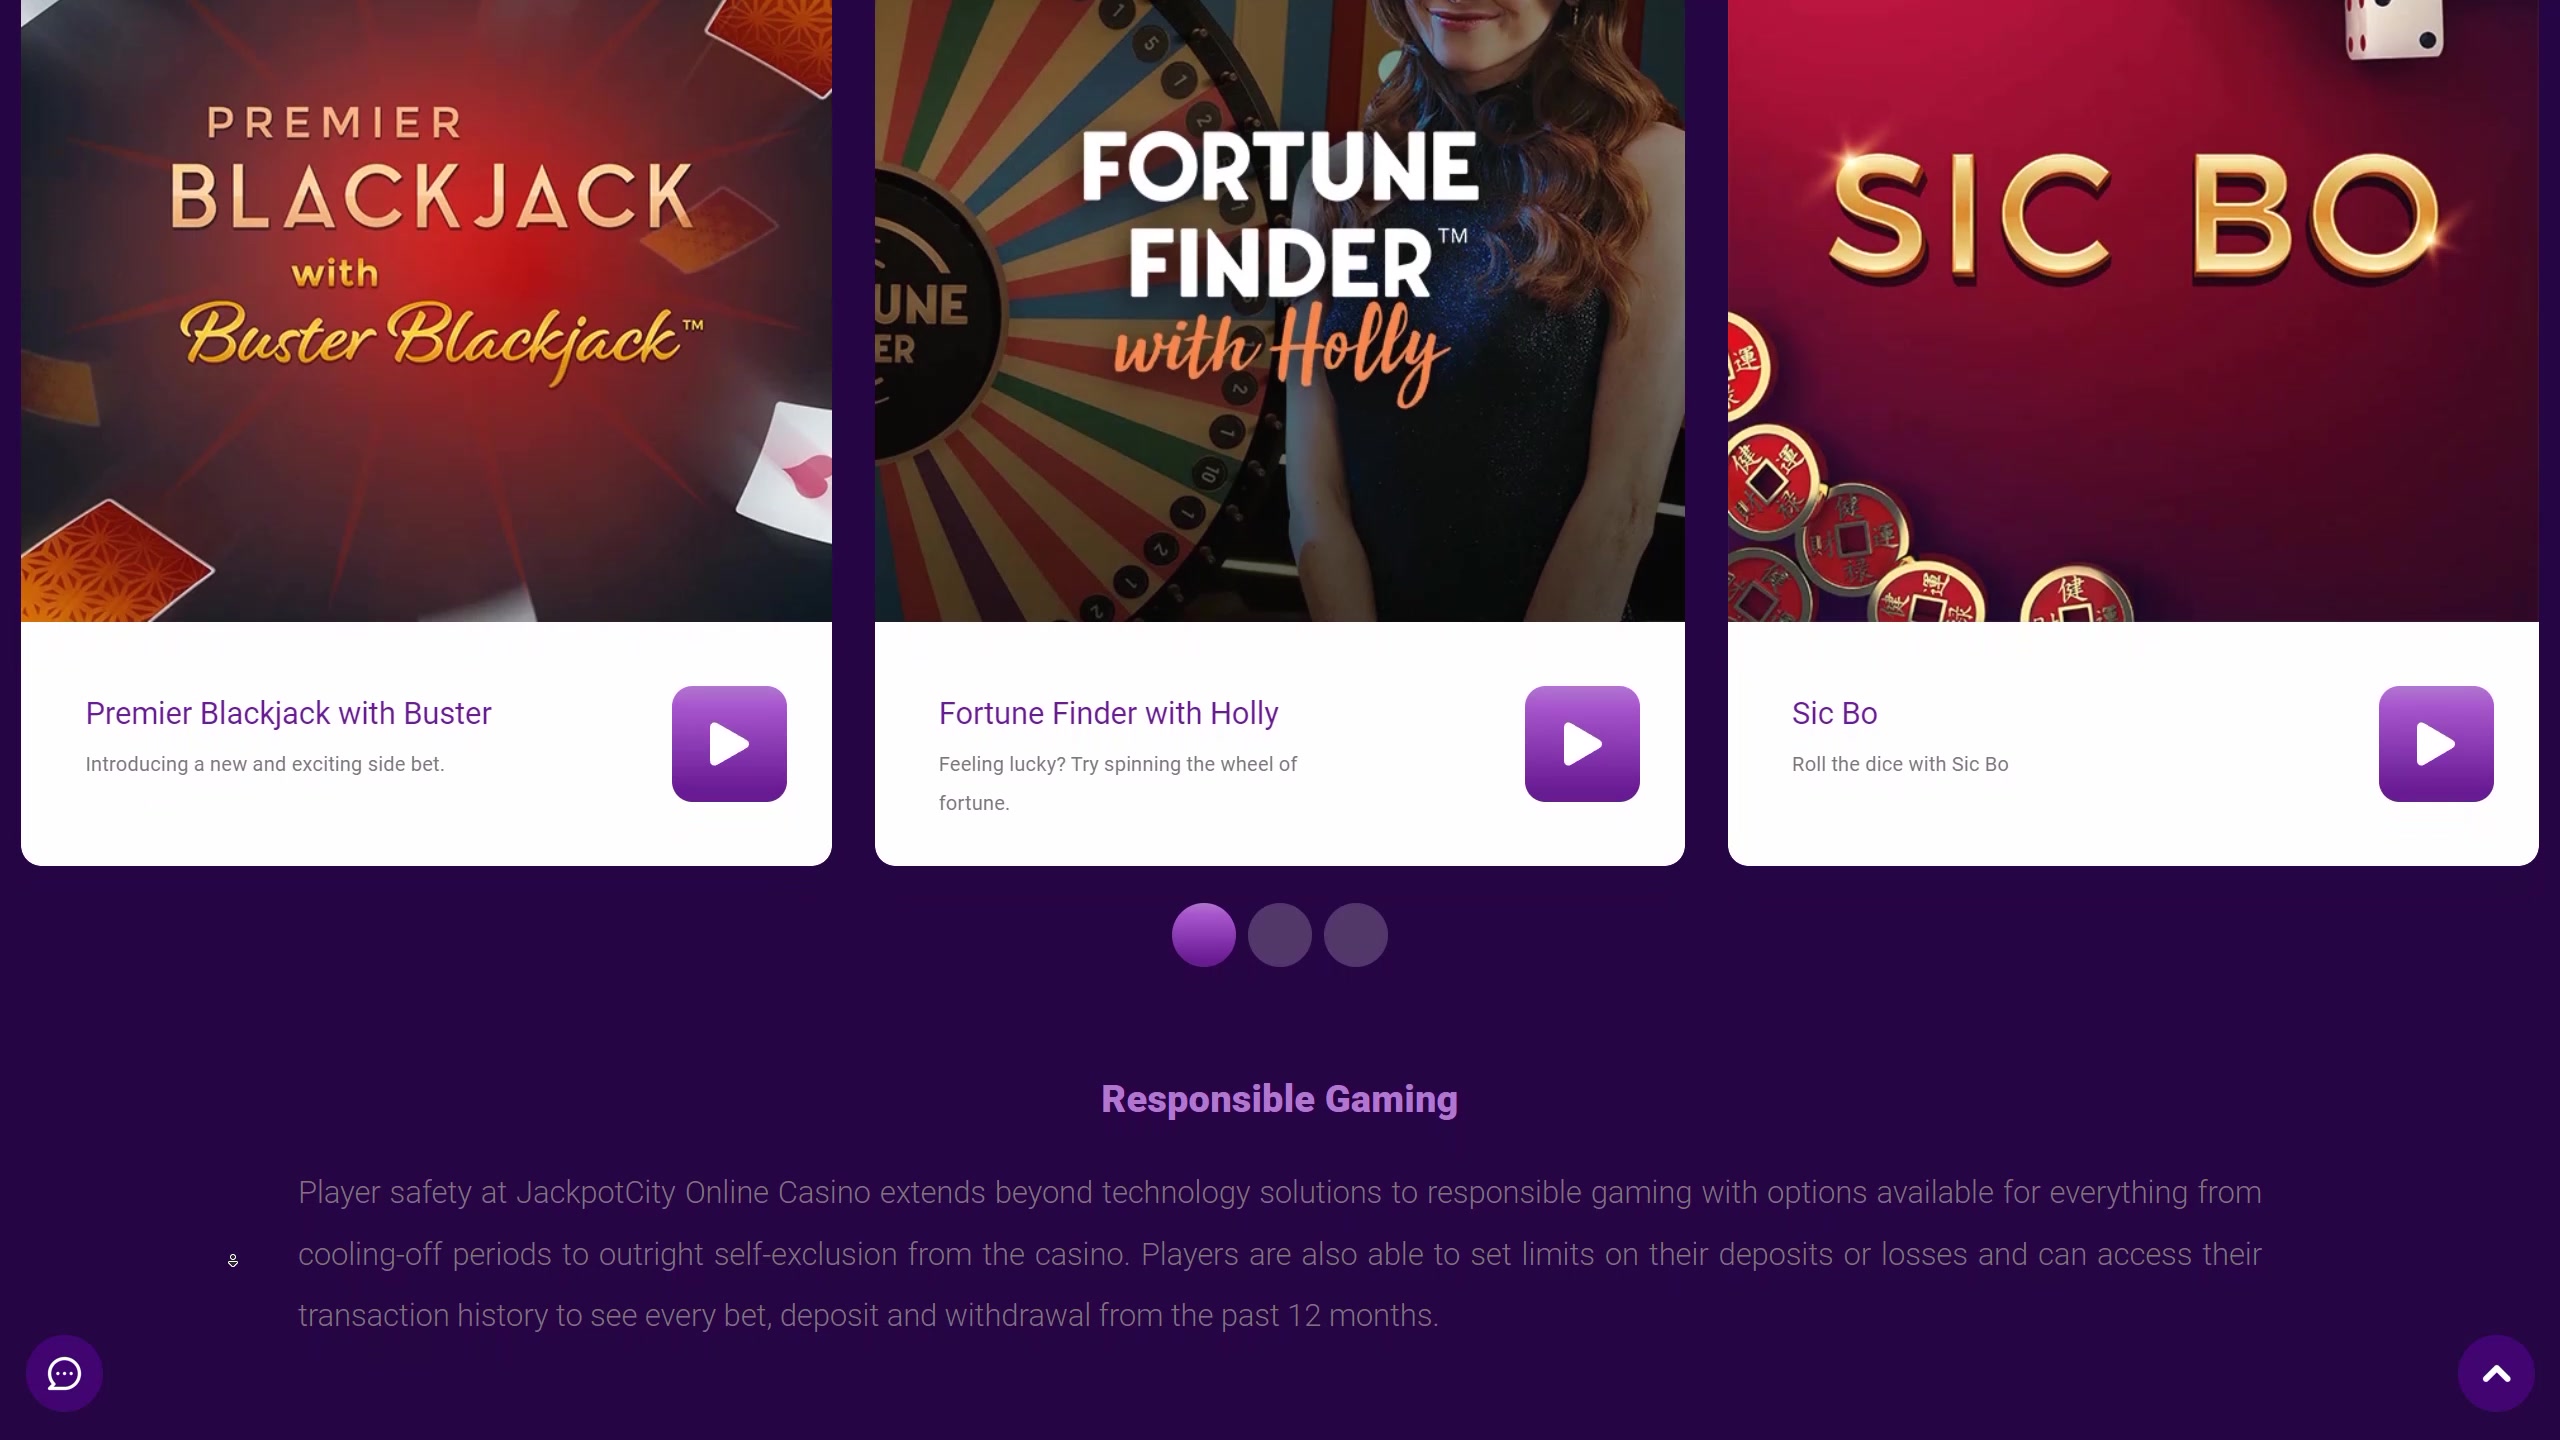Open Fortune Finder with Holly title
This screenshot has height=1440, width=2560.
point(1108,713)
